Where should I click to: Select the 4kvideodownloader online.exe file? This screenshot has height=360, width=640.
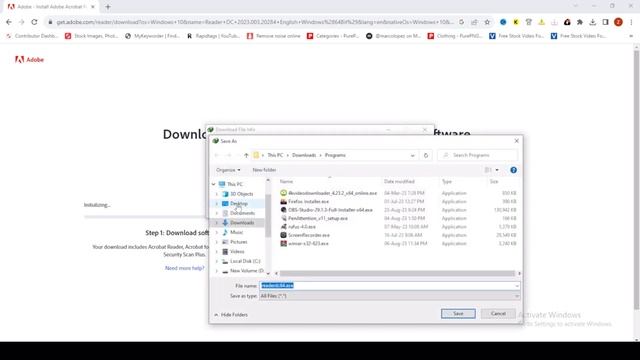[332, 193]
